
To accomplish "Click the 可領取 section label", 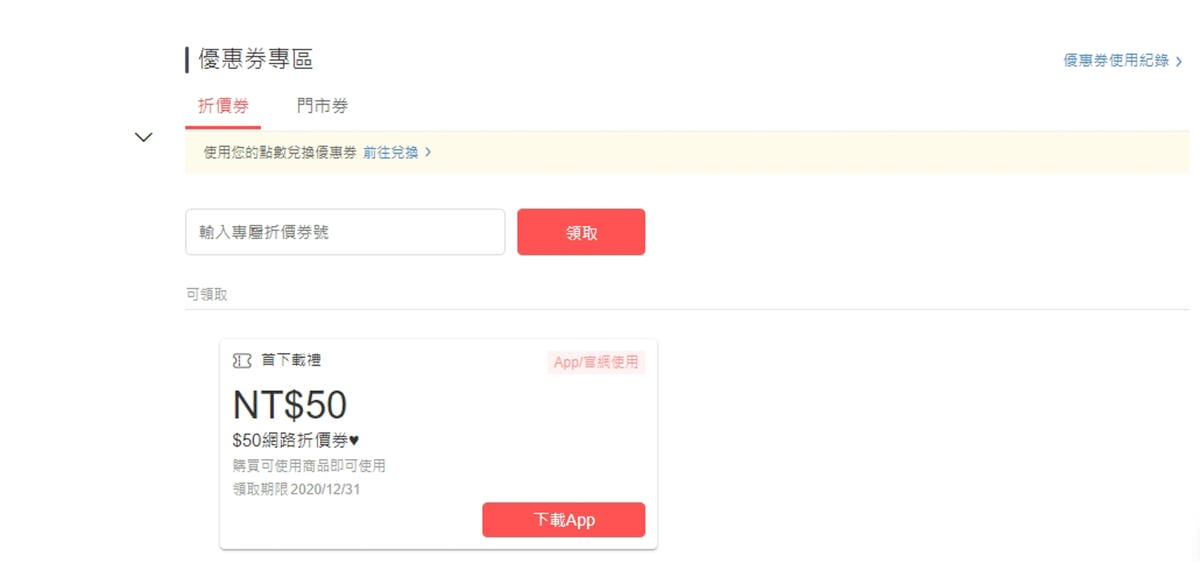I will coord(206,295).
